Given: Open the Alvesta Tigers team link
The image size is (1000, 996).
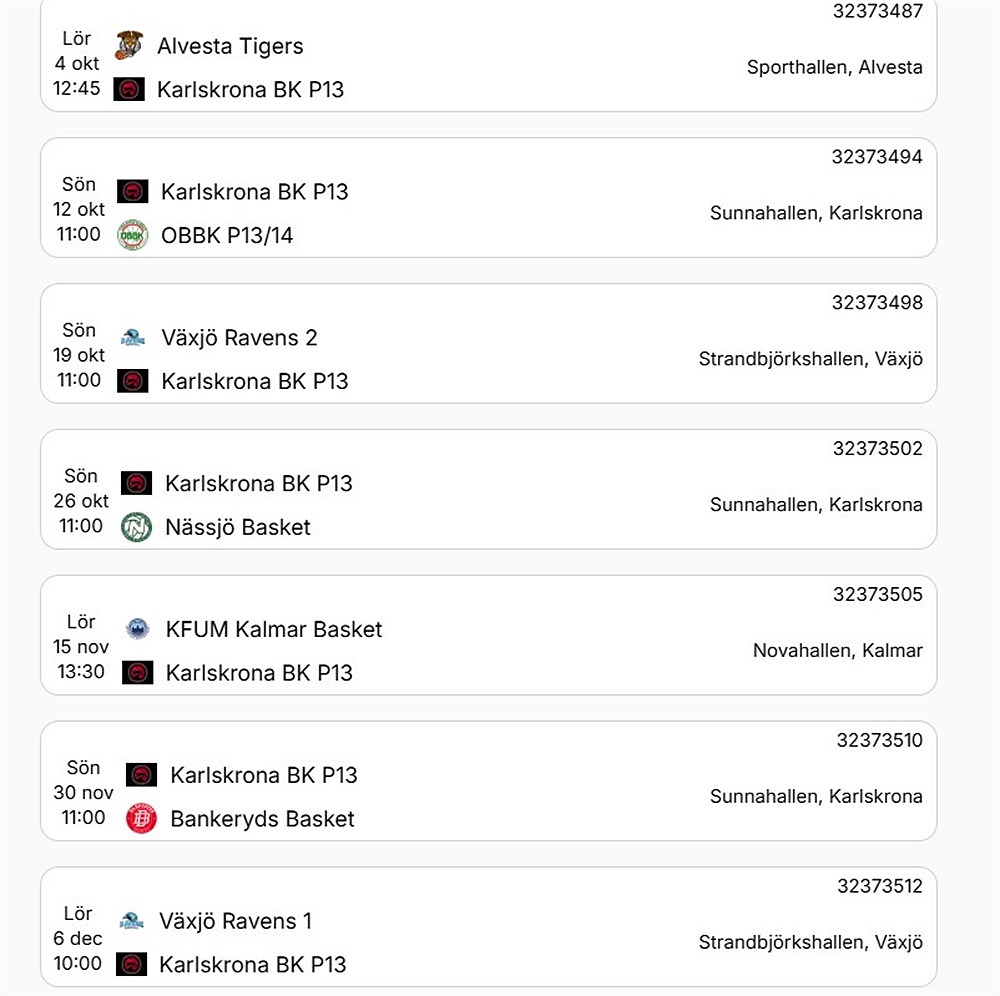Looking at the screenshot, I should [x=230, y=46].
